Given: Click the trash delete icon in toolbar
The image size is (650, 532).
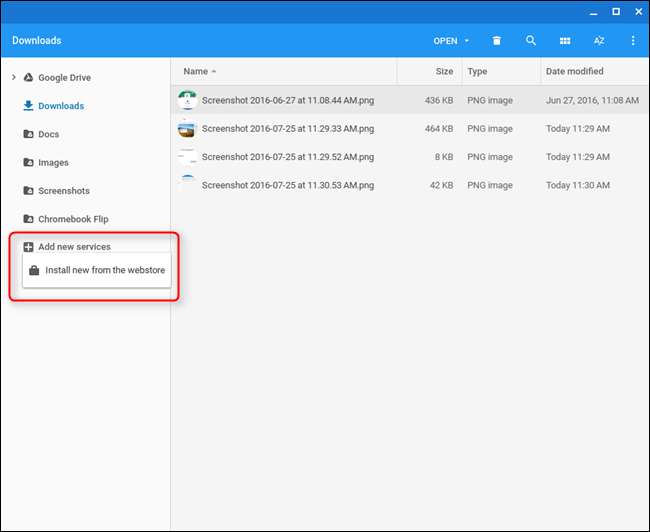Looking at the screenshot, I should (497, 41).
